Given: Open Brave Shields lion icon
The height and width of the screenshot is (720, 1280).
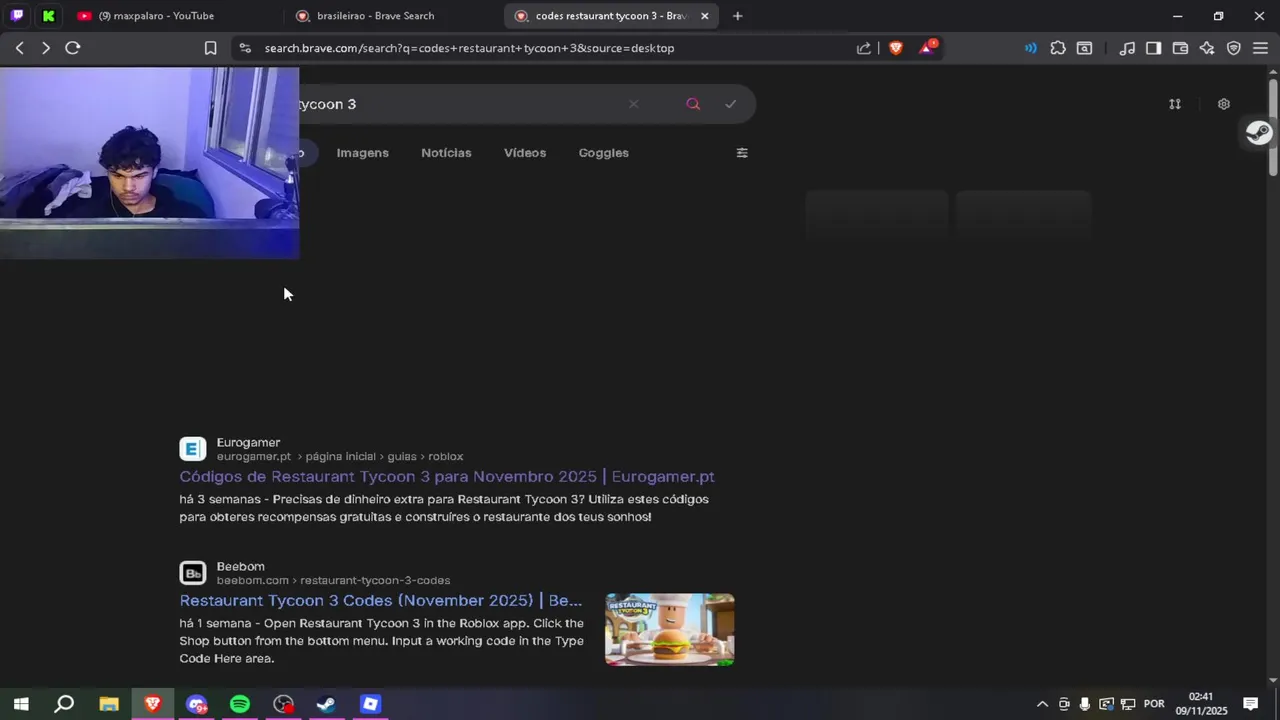Looking at the screenshot, I should 896,48.
